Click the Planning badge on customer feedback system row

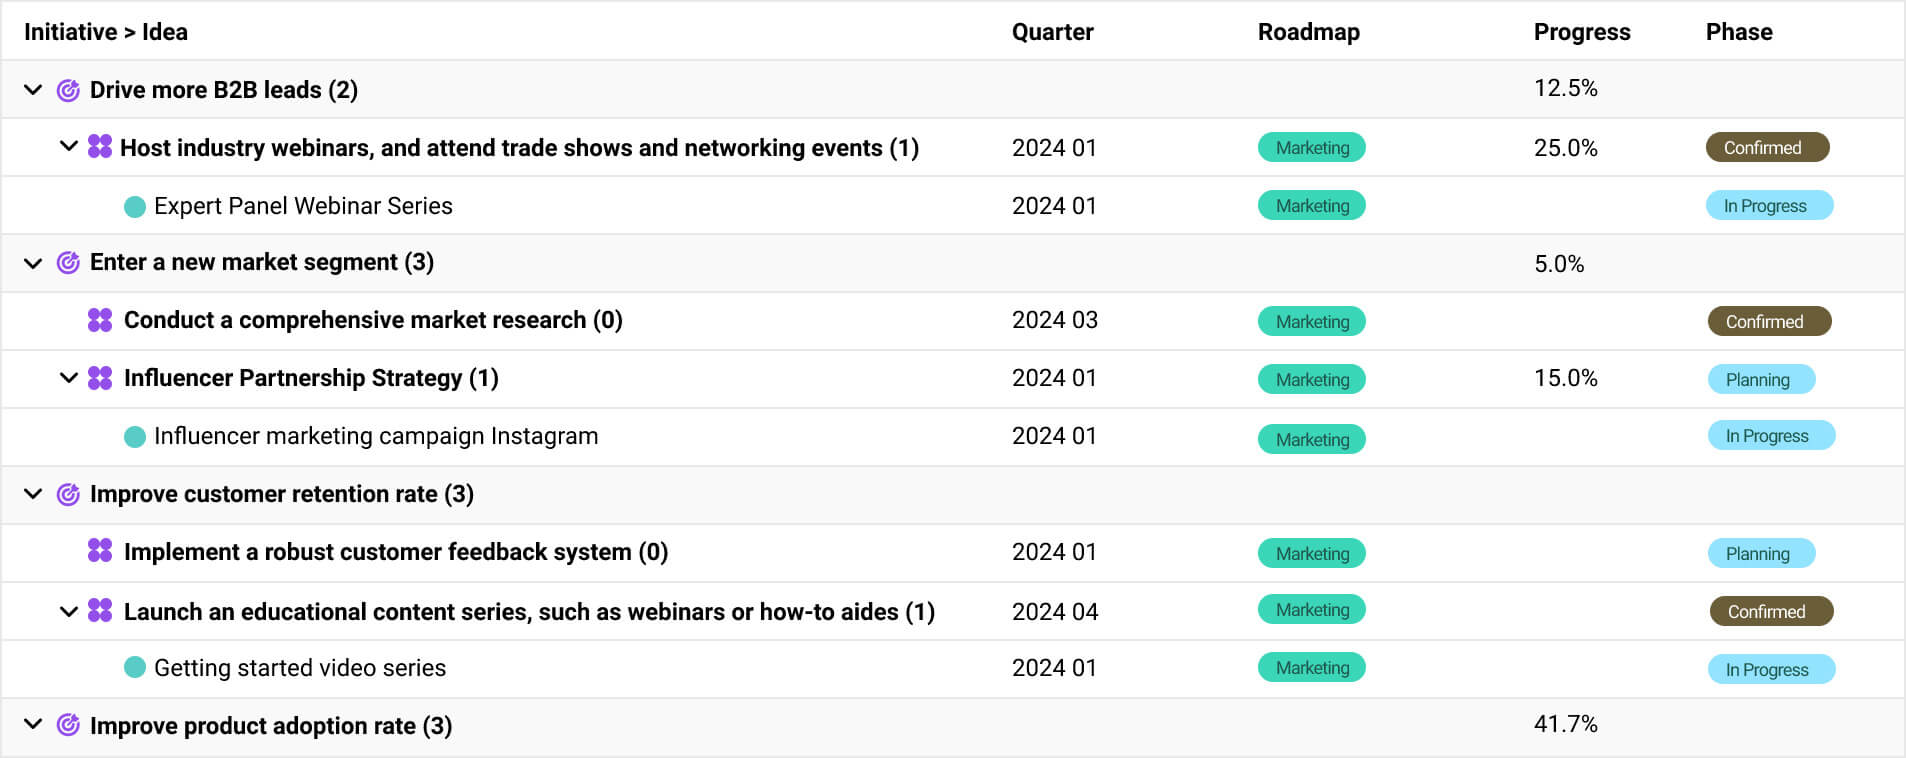click(x=1762, y=553)
